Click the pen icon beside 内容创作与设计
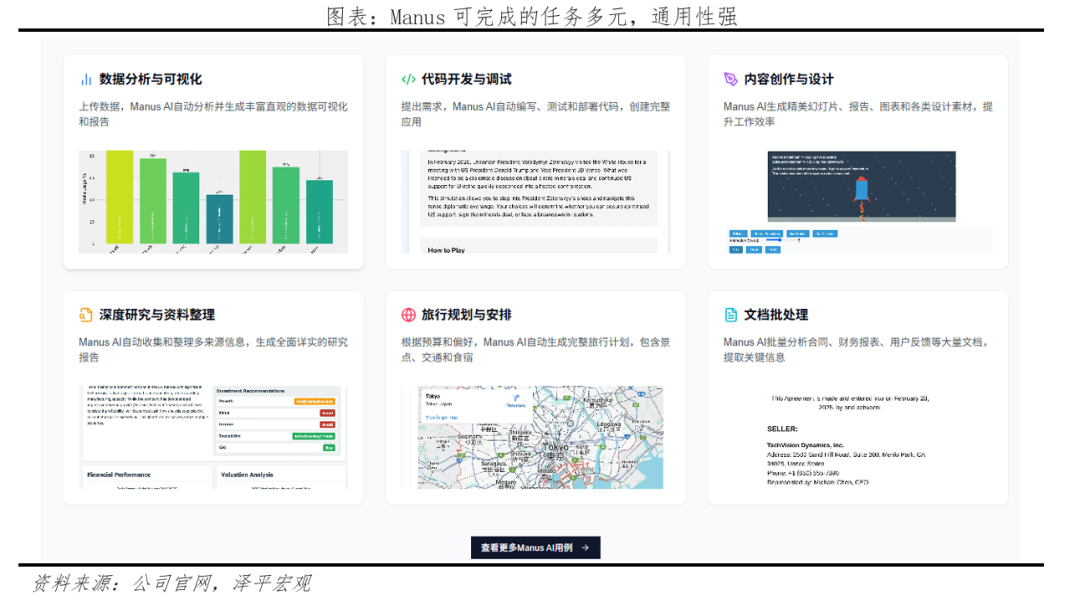Screen dimensions: 1080x611 [730, 79]
